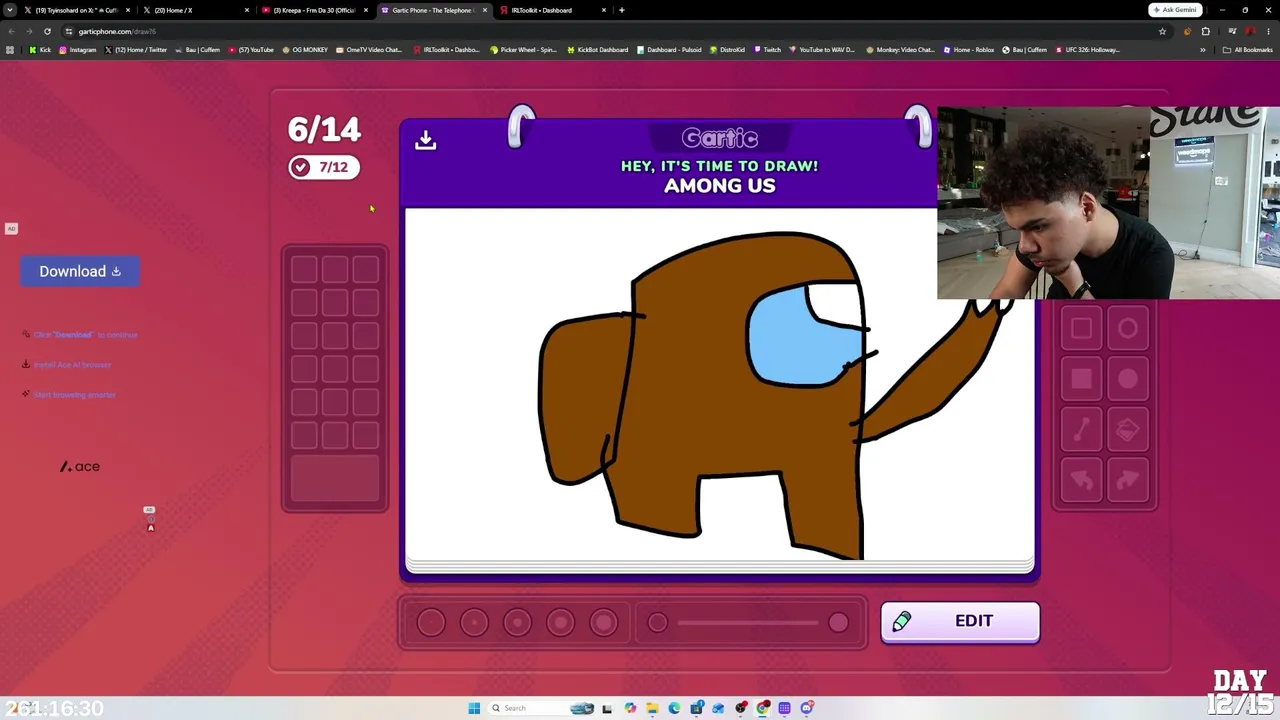This screenshot has height=720, width=1280.
Task: Select the straight line tool
Action: tap(1082, 430)
